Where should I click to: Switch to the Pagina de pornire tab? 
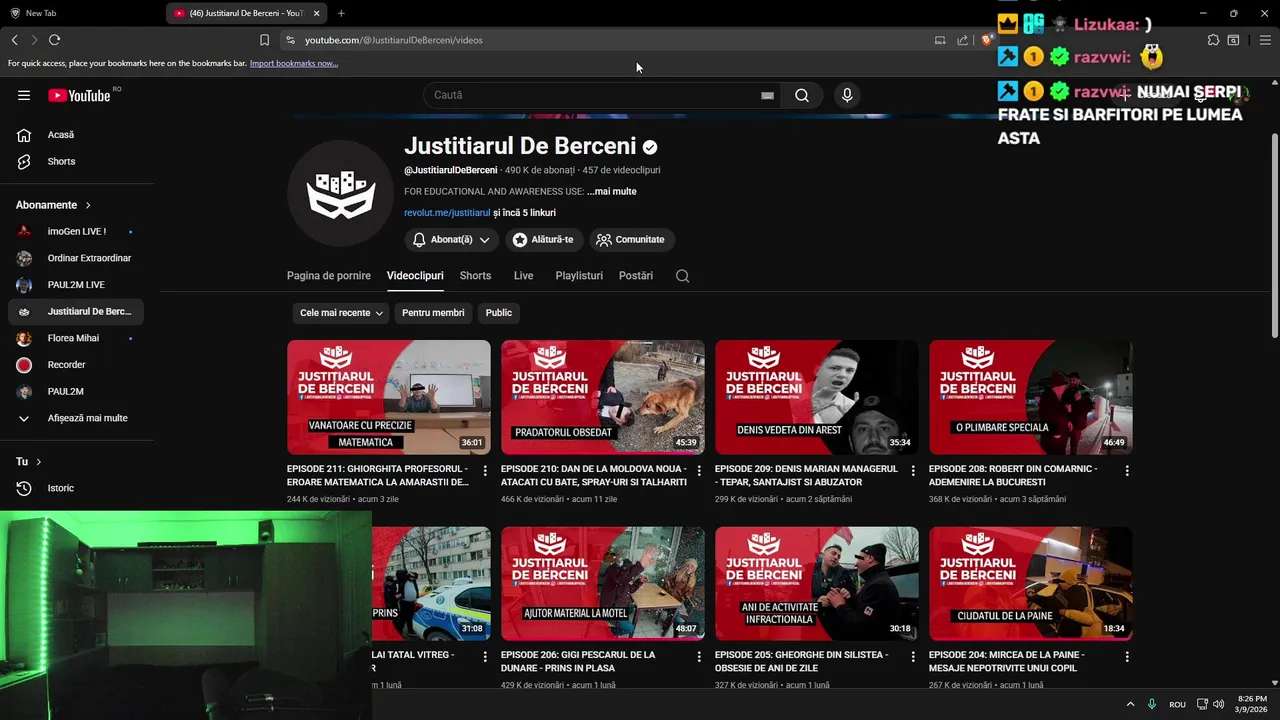(x=329, y=276)
